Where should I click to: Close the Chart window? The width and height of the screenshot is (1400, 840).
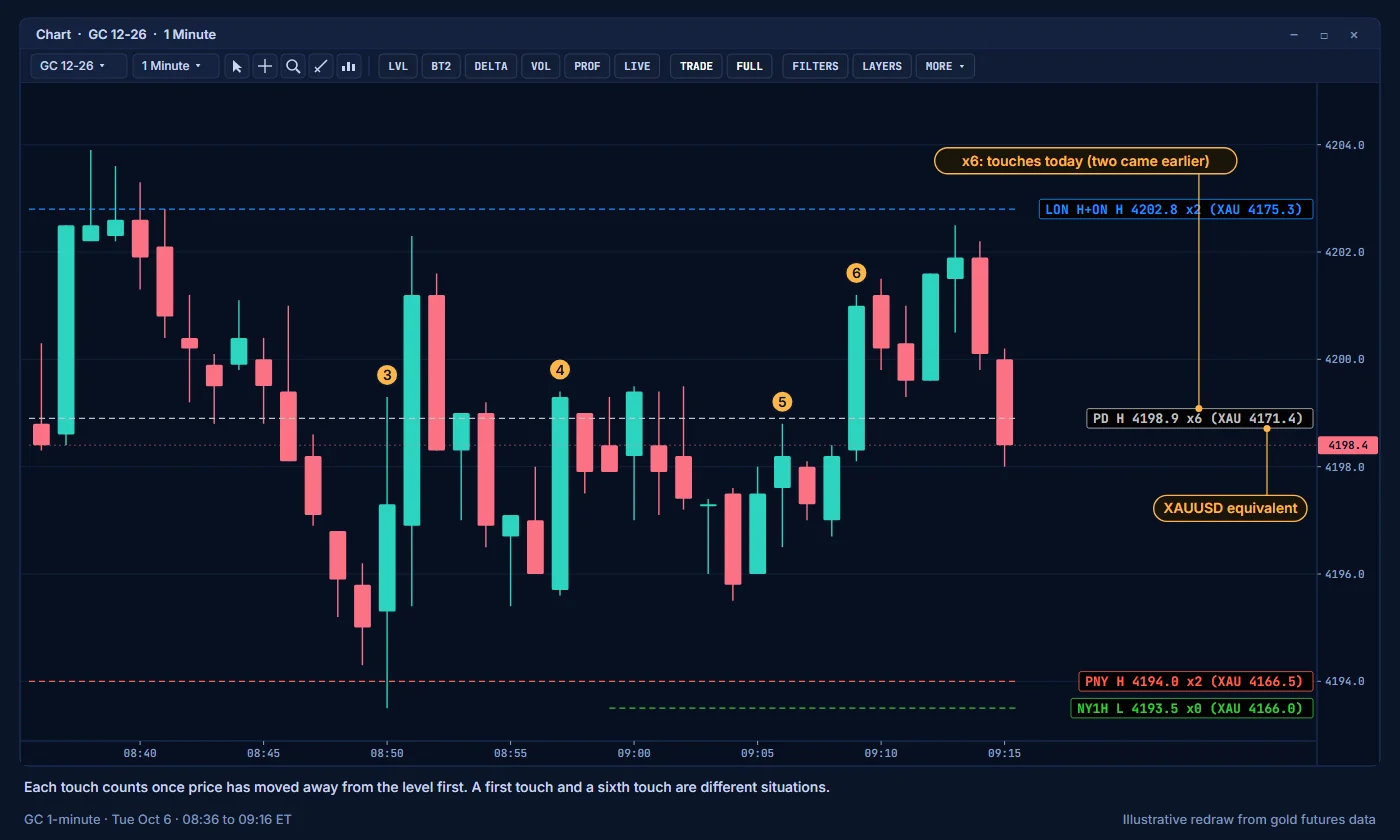1354,35
